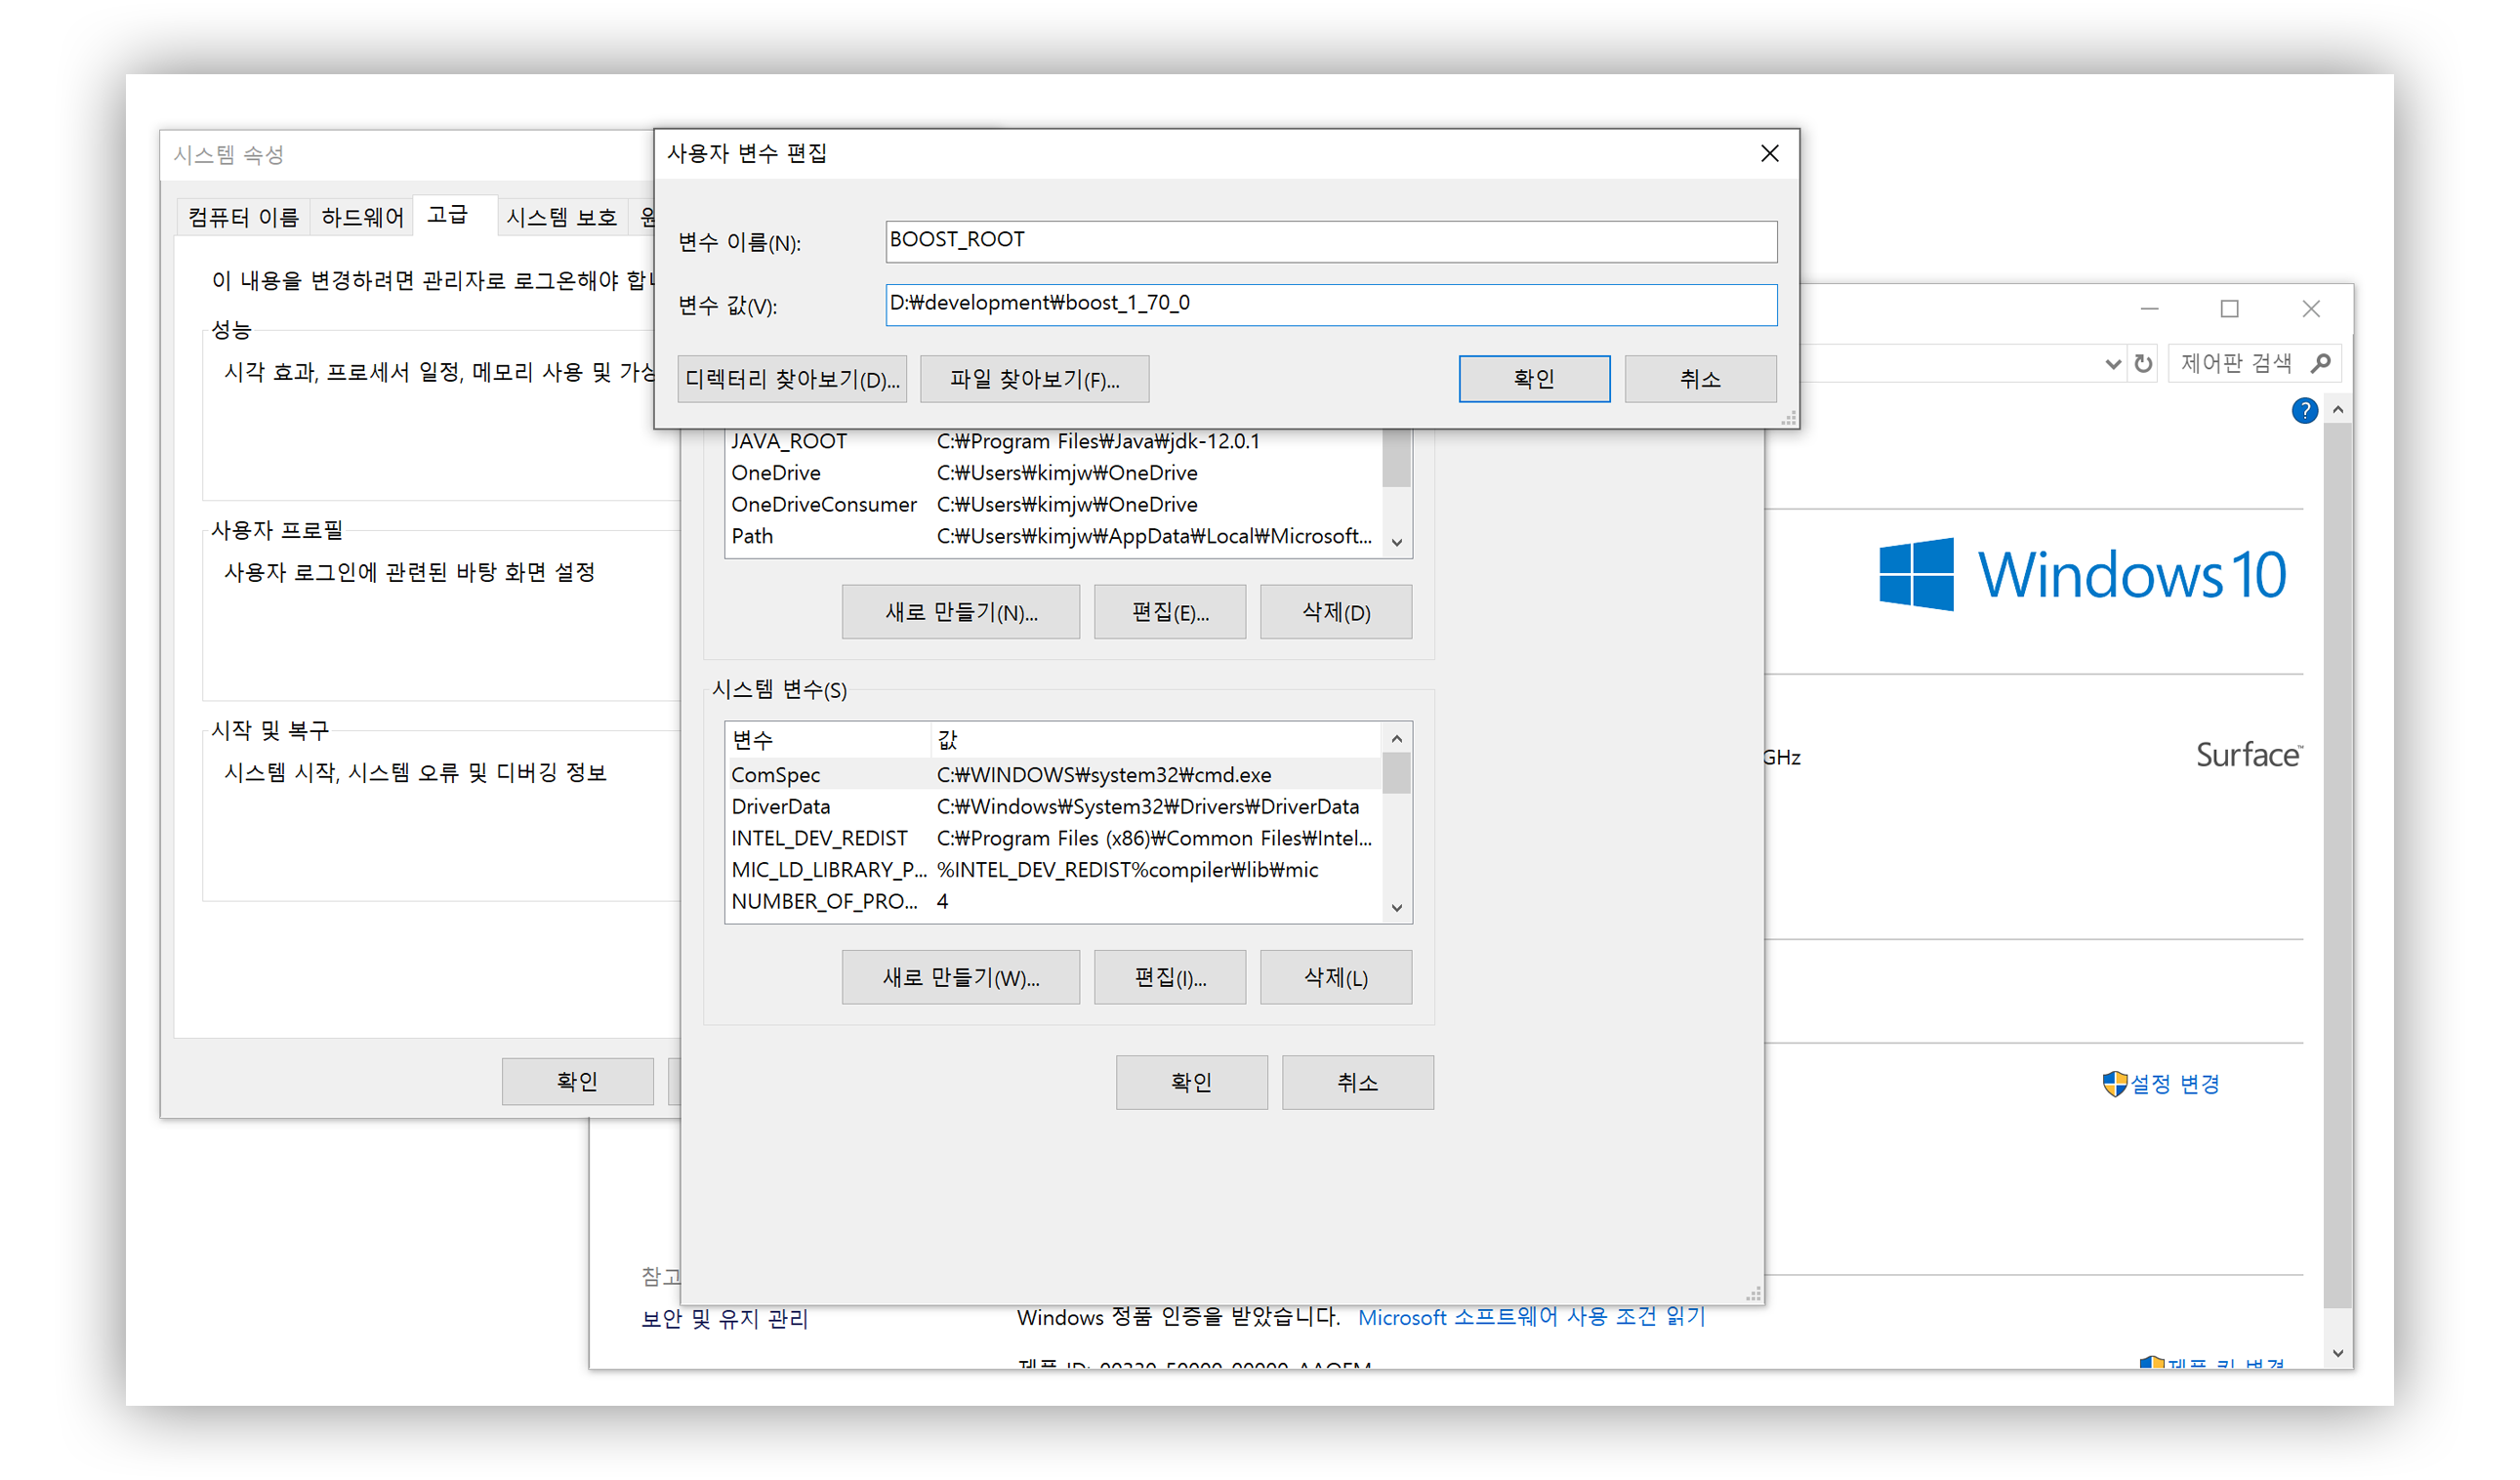Switch to the 하드웨어 tab
This screenshot has height=1480, width=2520.
point(362,217)
